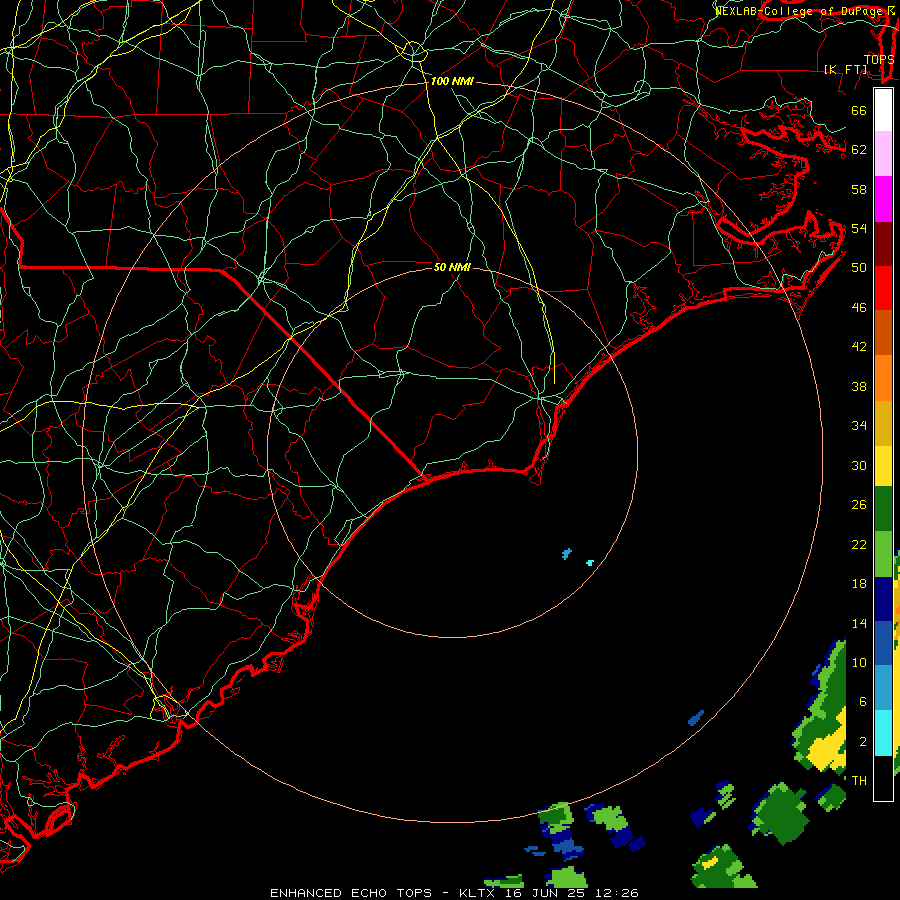This screenshot has width=900, height=900.
Task: Click the '2' legend value
Action: click(863, 741)
